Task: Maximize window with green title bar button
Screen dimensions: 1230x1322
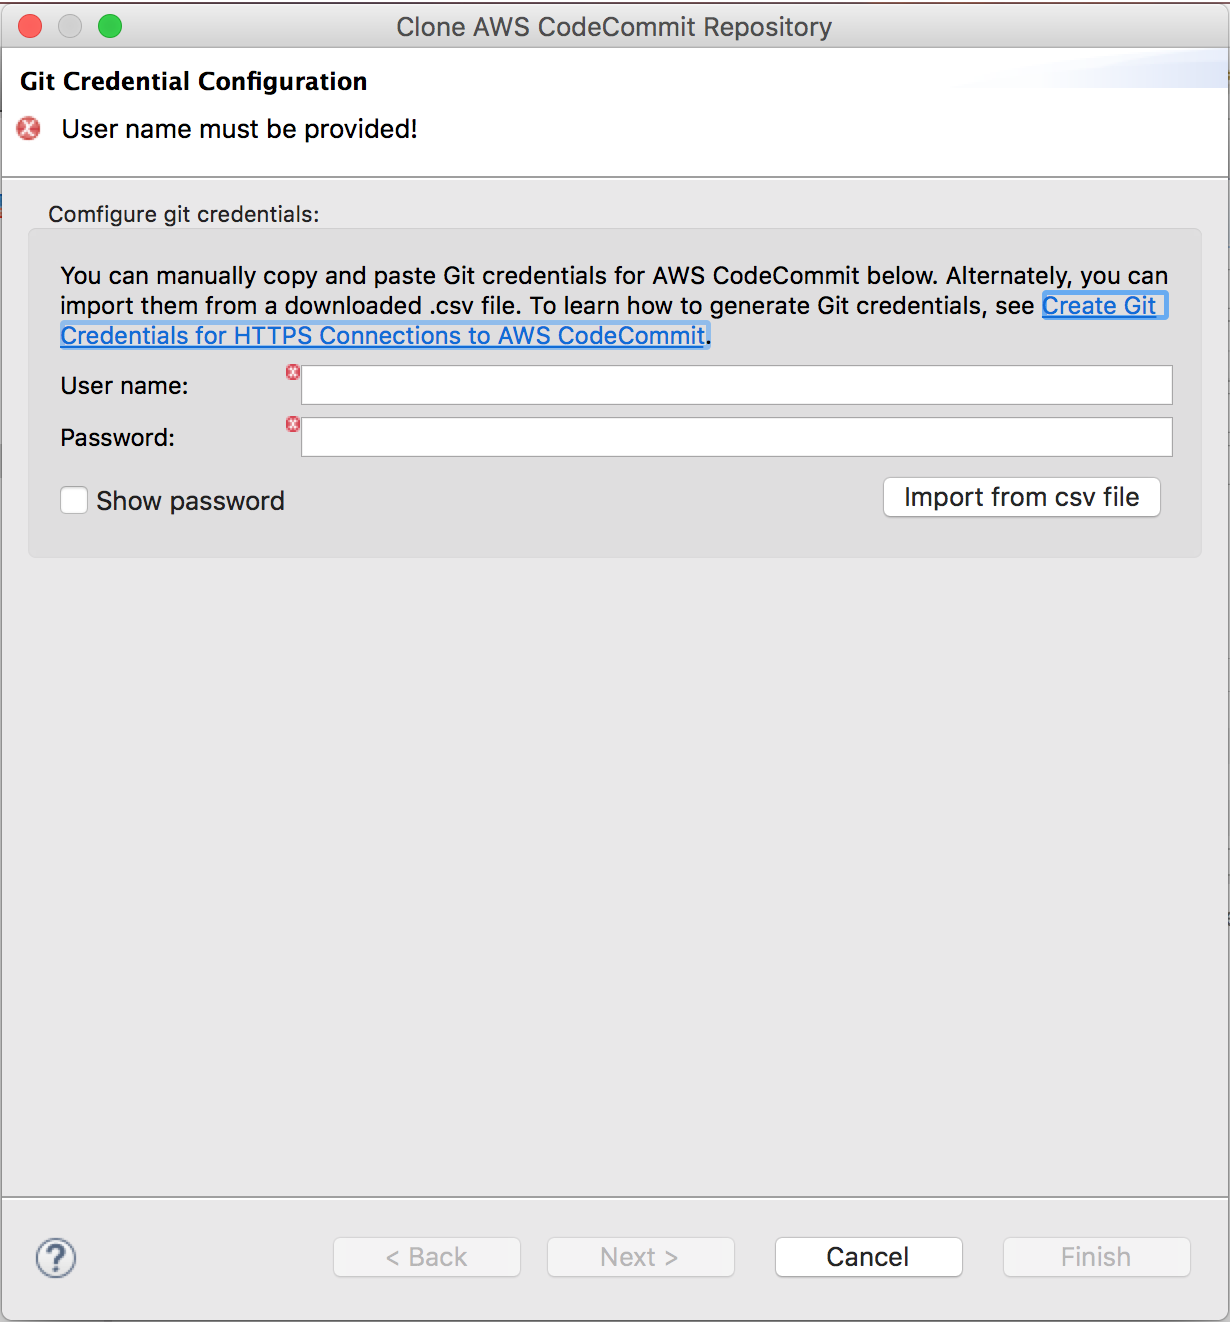Action: (x=110, y=26)
